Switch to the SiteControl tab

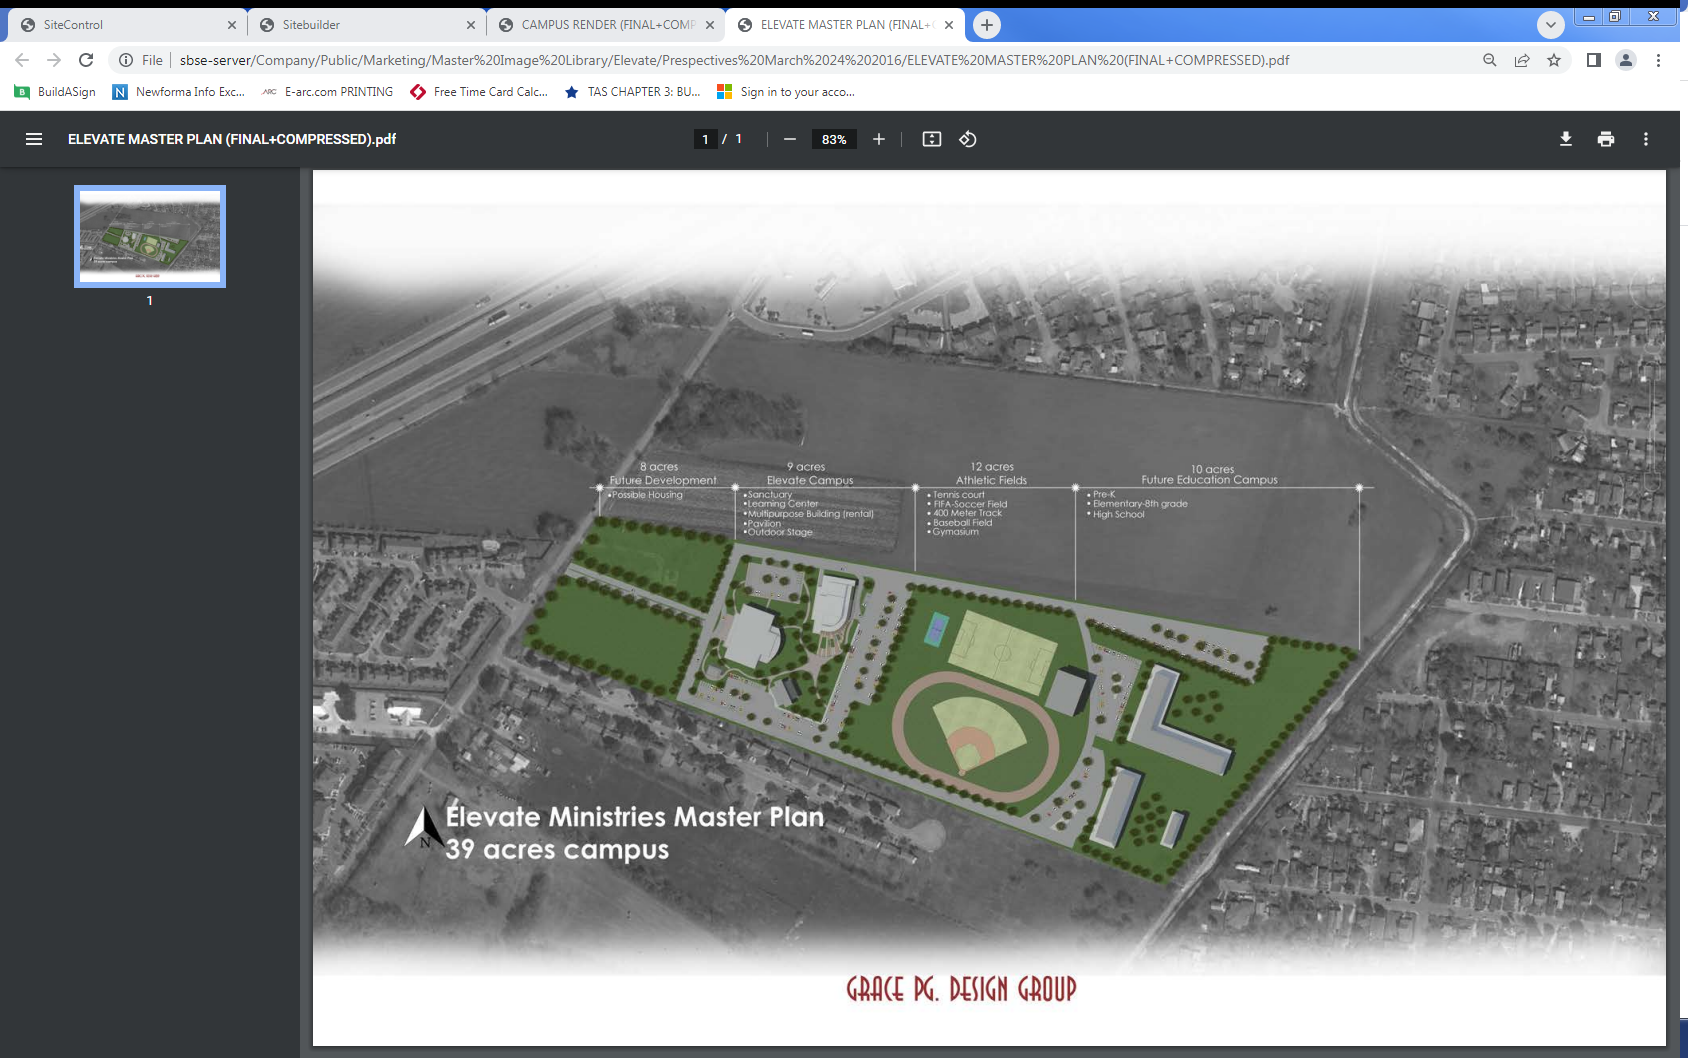pos(127,25)
